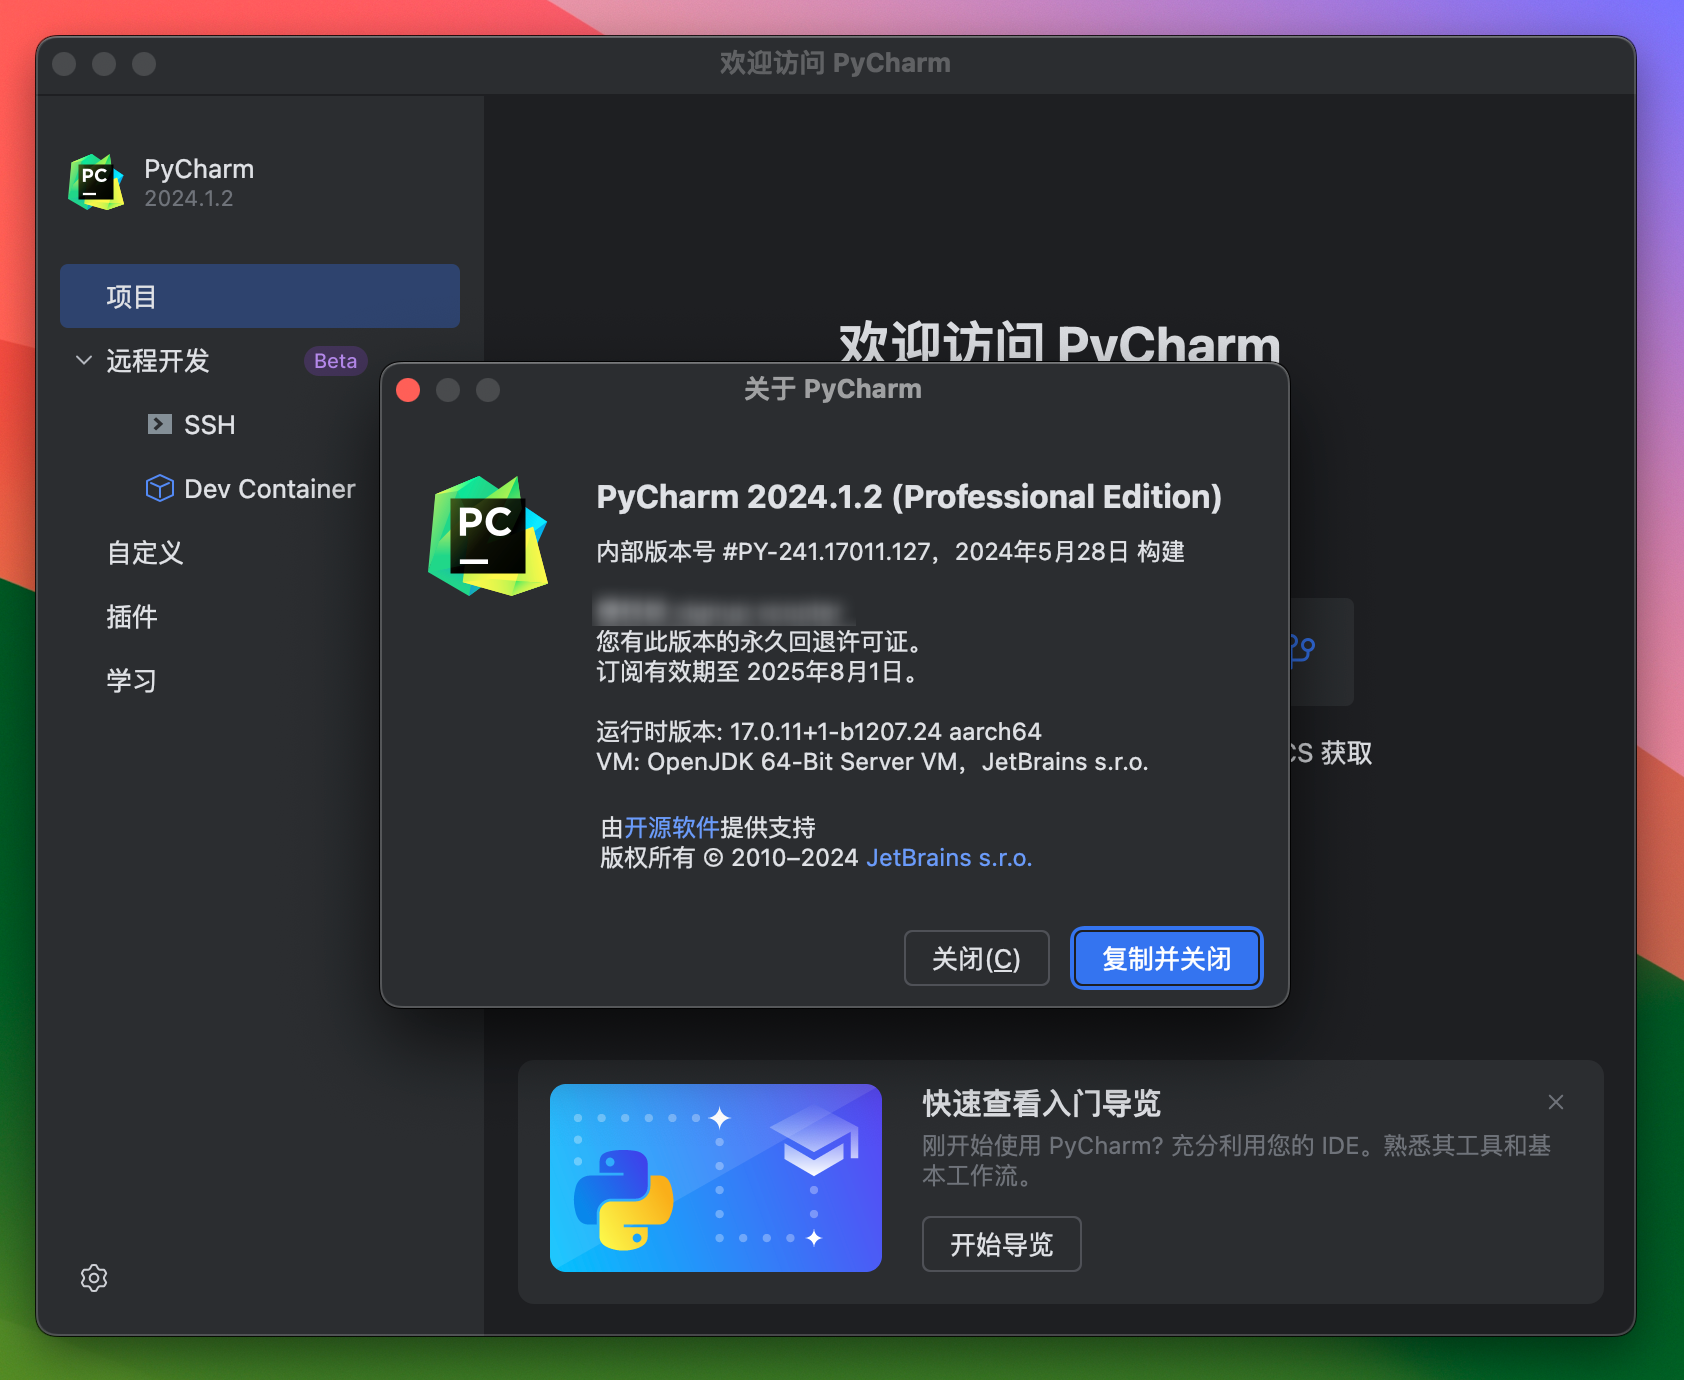Open the 插件 tab
Image resolution: width=1684 pixels, height=1380 pixels.
(132, 616)
